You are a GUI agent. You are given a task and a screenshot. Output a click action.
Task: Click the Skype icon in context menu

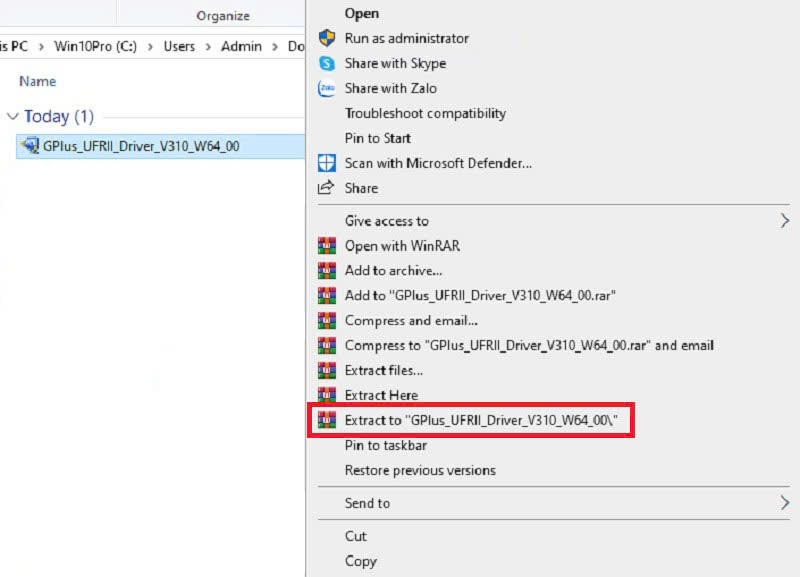tap(325, 63)
